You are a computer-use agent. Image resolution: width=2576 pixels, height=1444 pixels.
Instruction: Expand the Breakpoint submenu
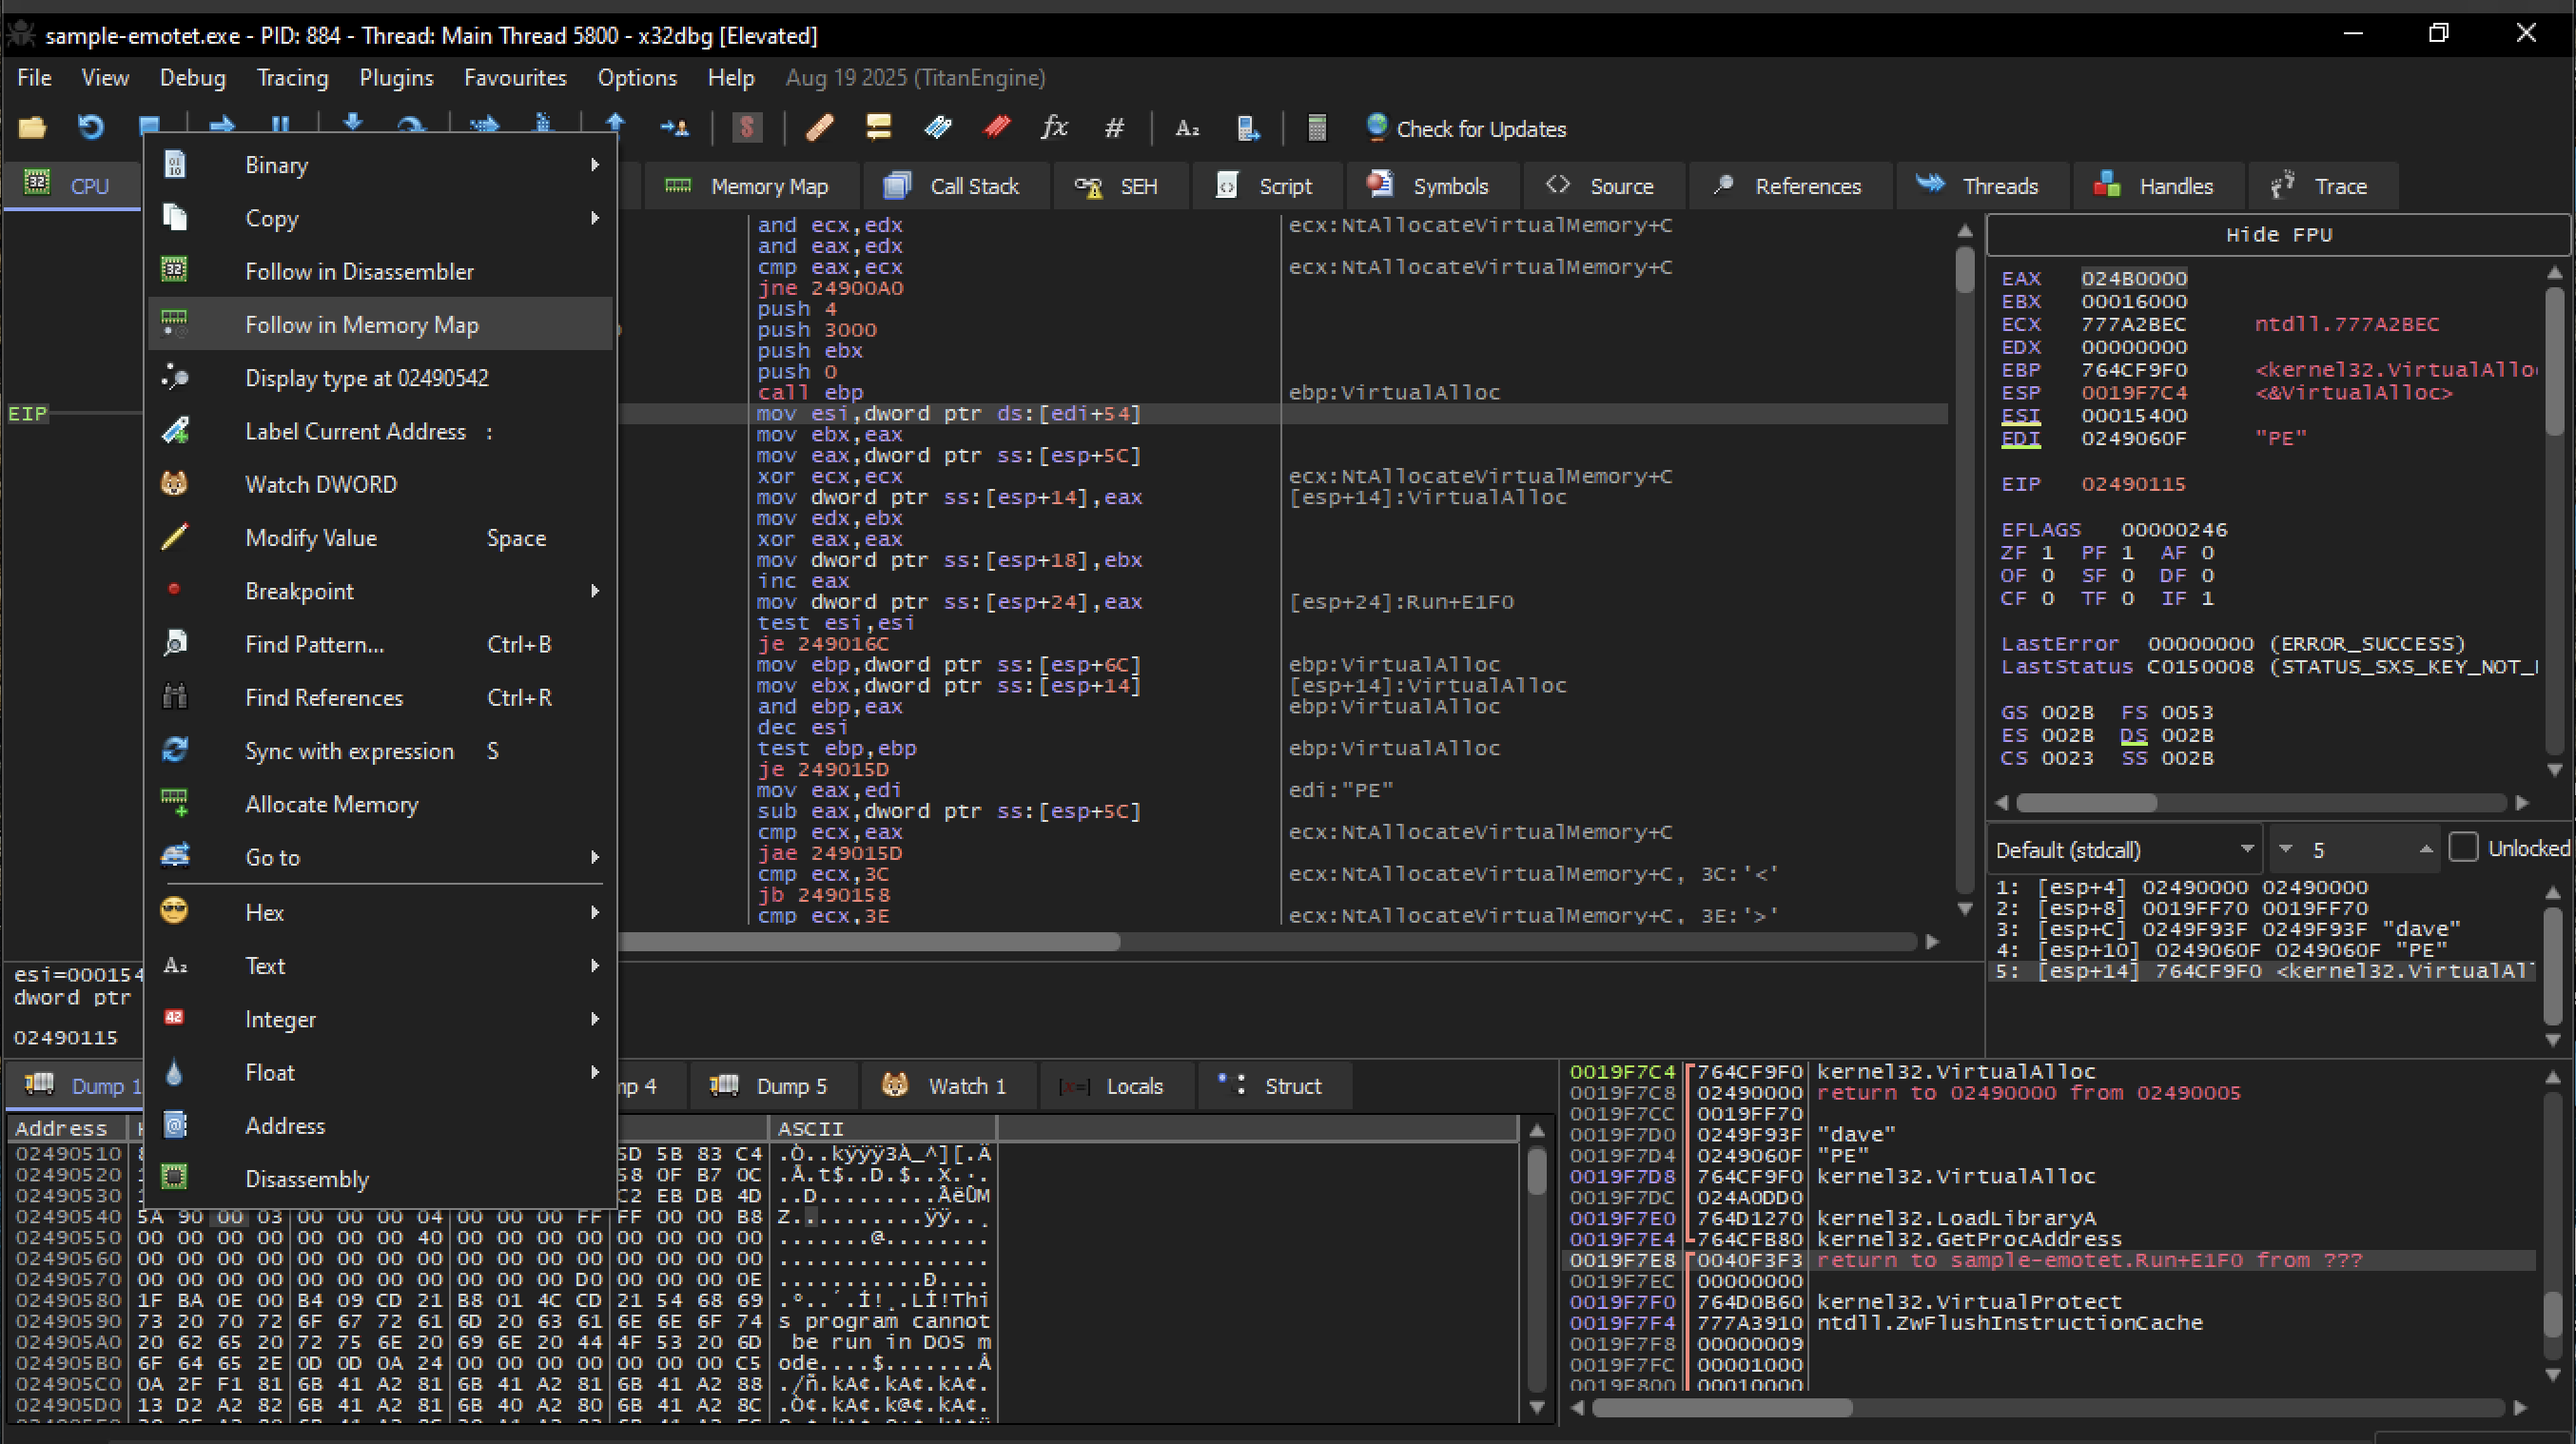click(380, 591)
